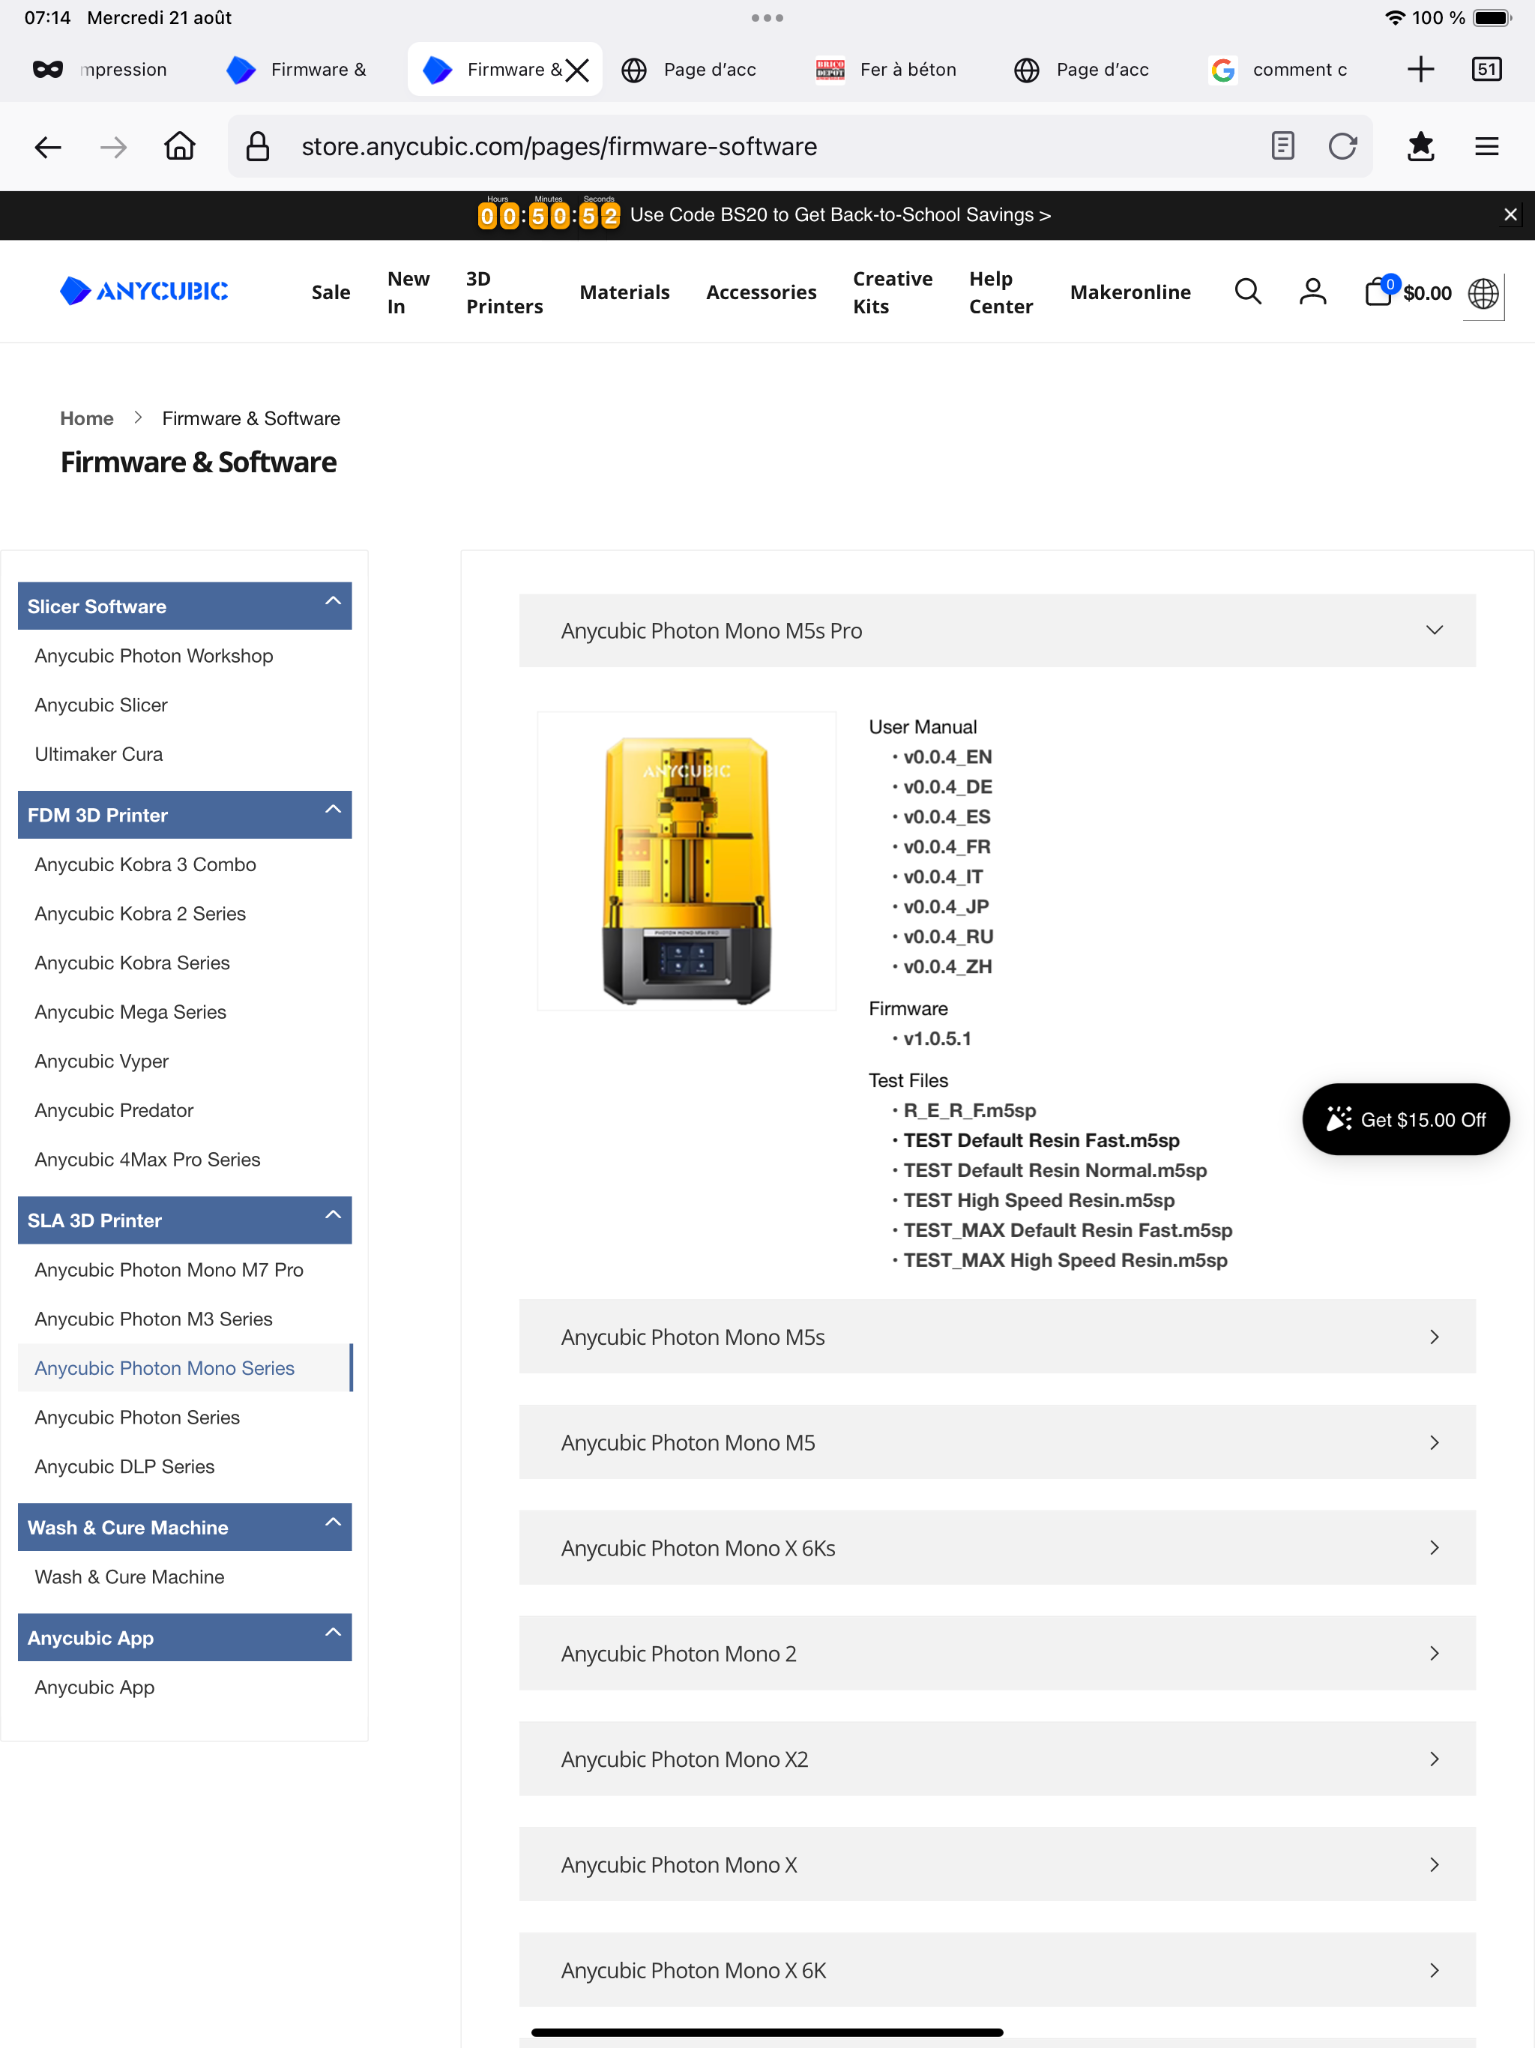Click the Back-to-School savings promo link

[840, 215]
